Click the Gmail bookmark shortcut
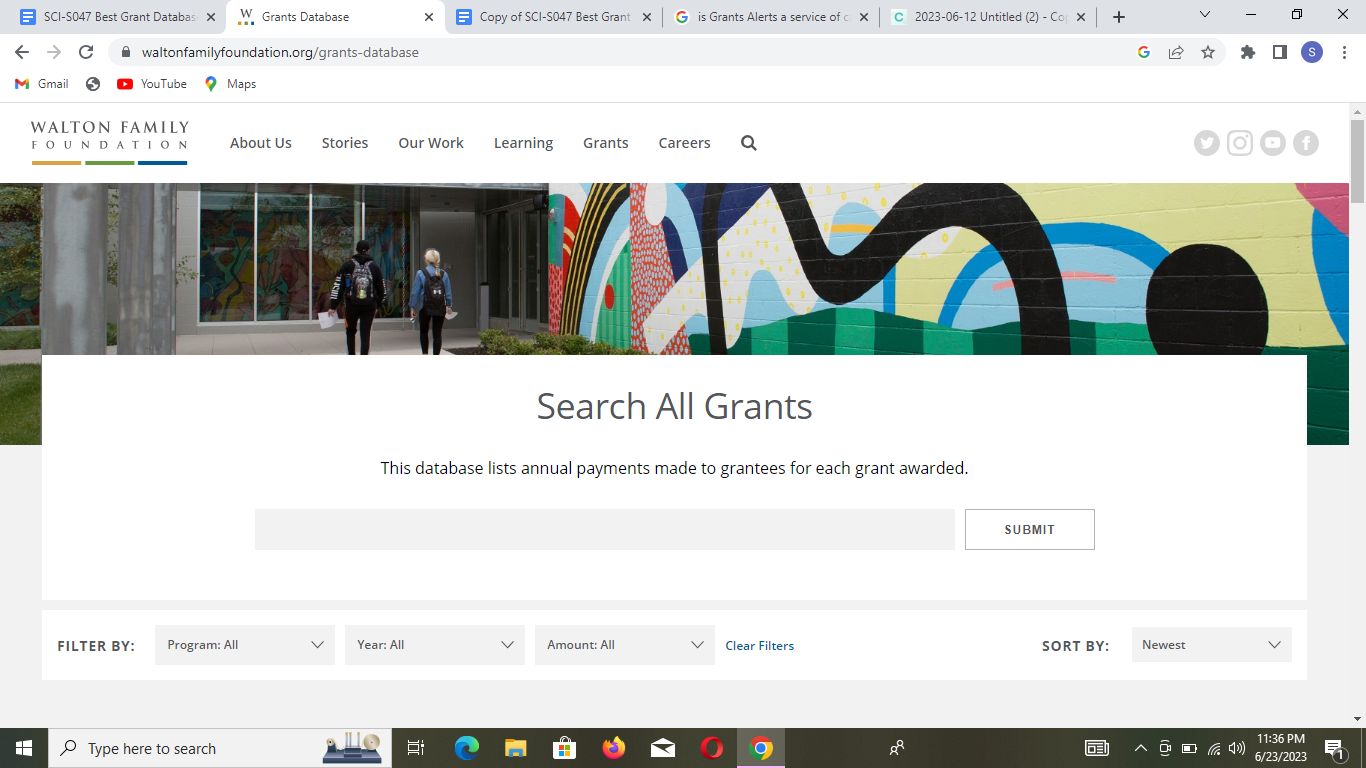The width and height of the screenshot is (1366, 768). pyautogui.click(x=40, y=84)
